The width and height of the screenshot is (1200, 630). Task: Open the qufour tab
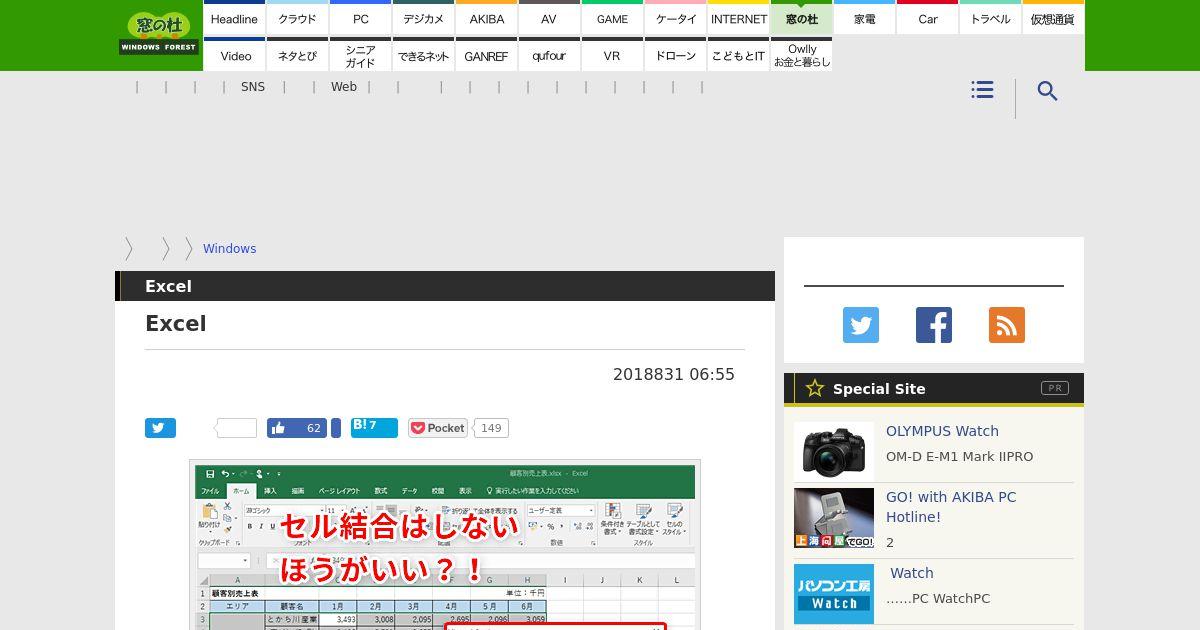click(x=549, y=55)
